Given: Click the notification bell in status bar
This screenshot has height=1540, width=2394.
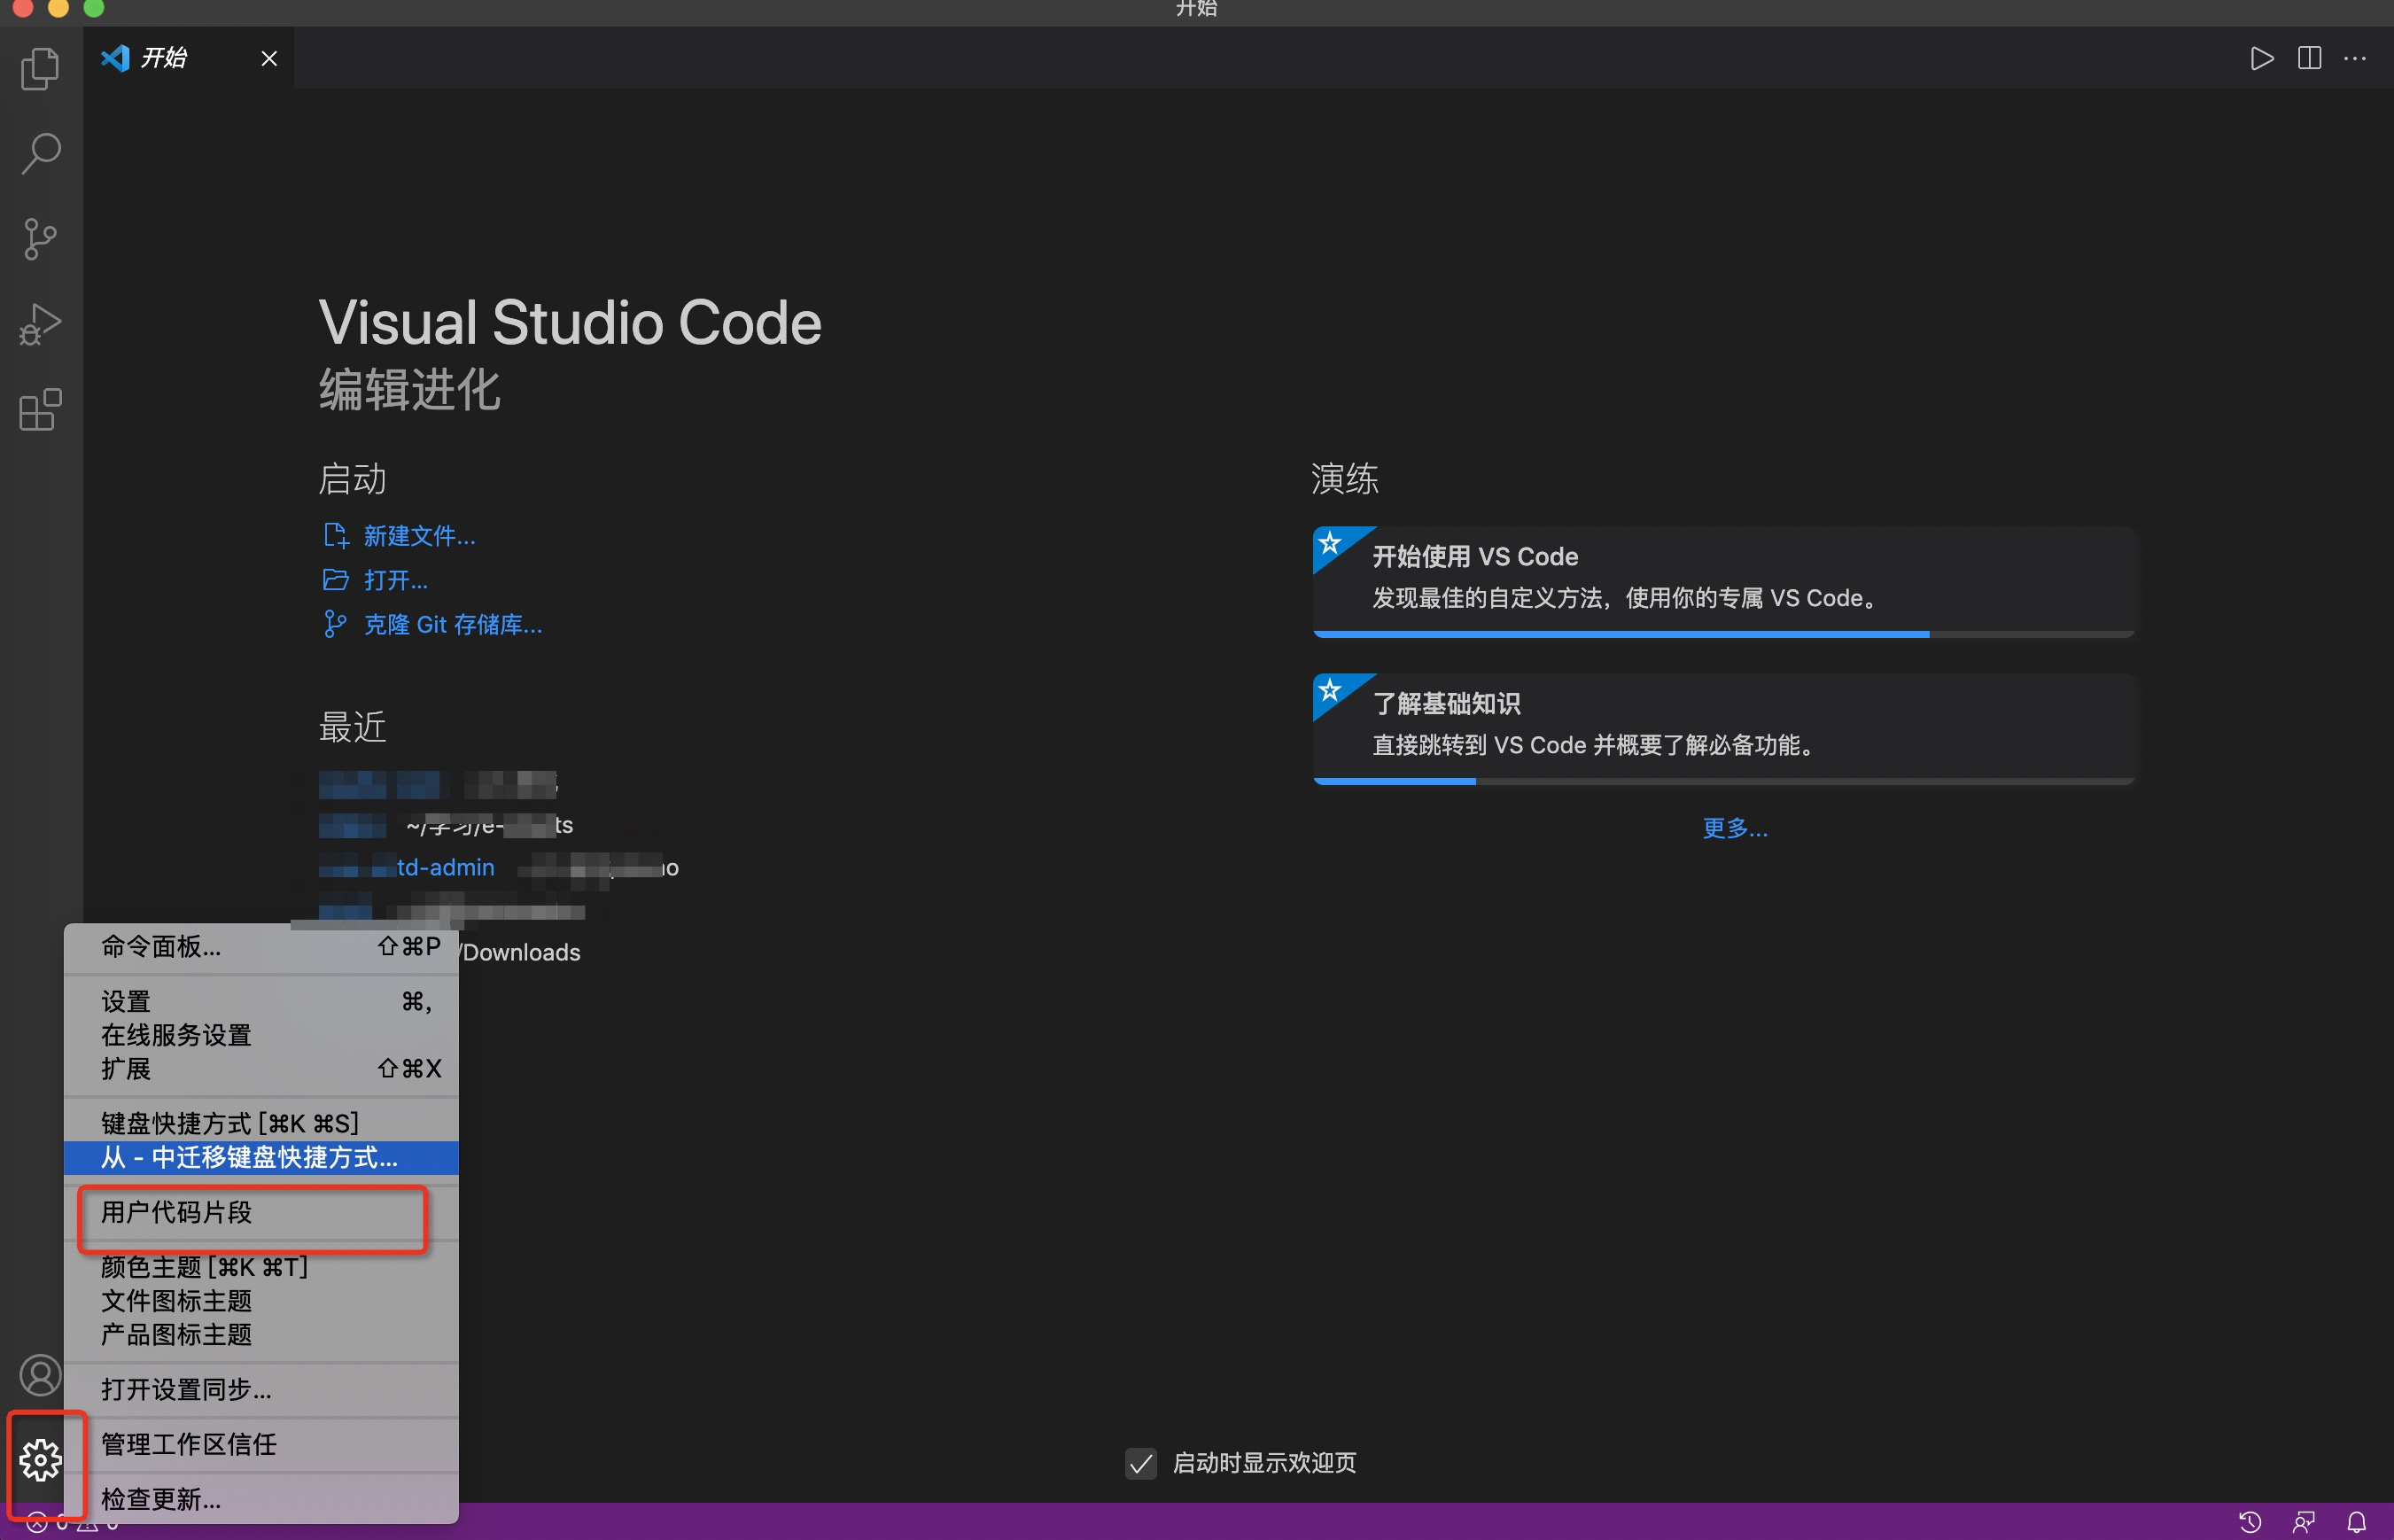Looking at the screenshot, I should (2356, 1522).
